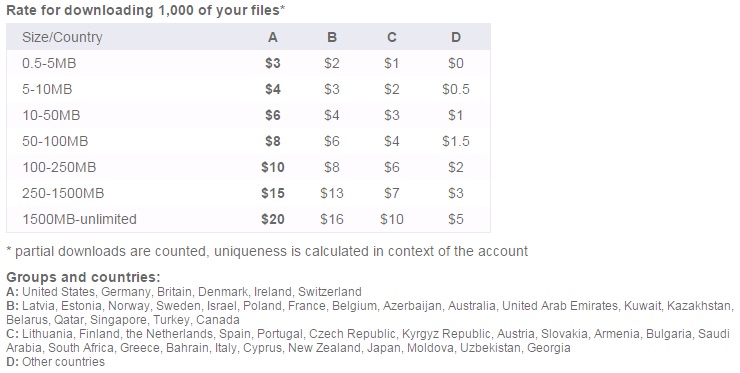Click the $16 rate in column B
This screenshot has height=373, width=740.
coord(332,219)
